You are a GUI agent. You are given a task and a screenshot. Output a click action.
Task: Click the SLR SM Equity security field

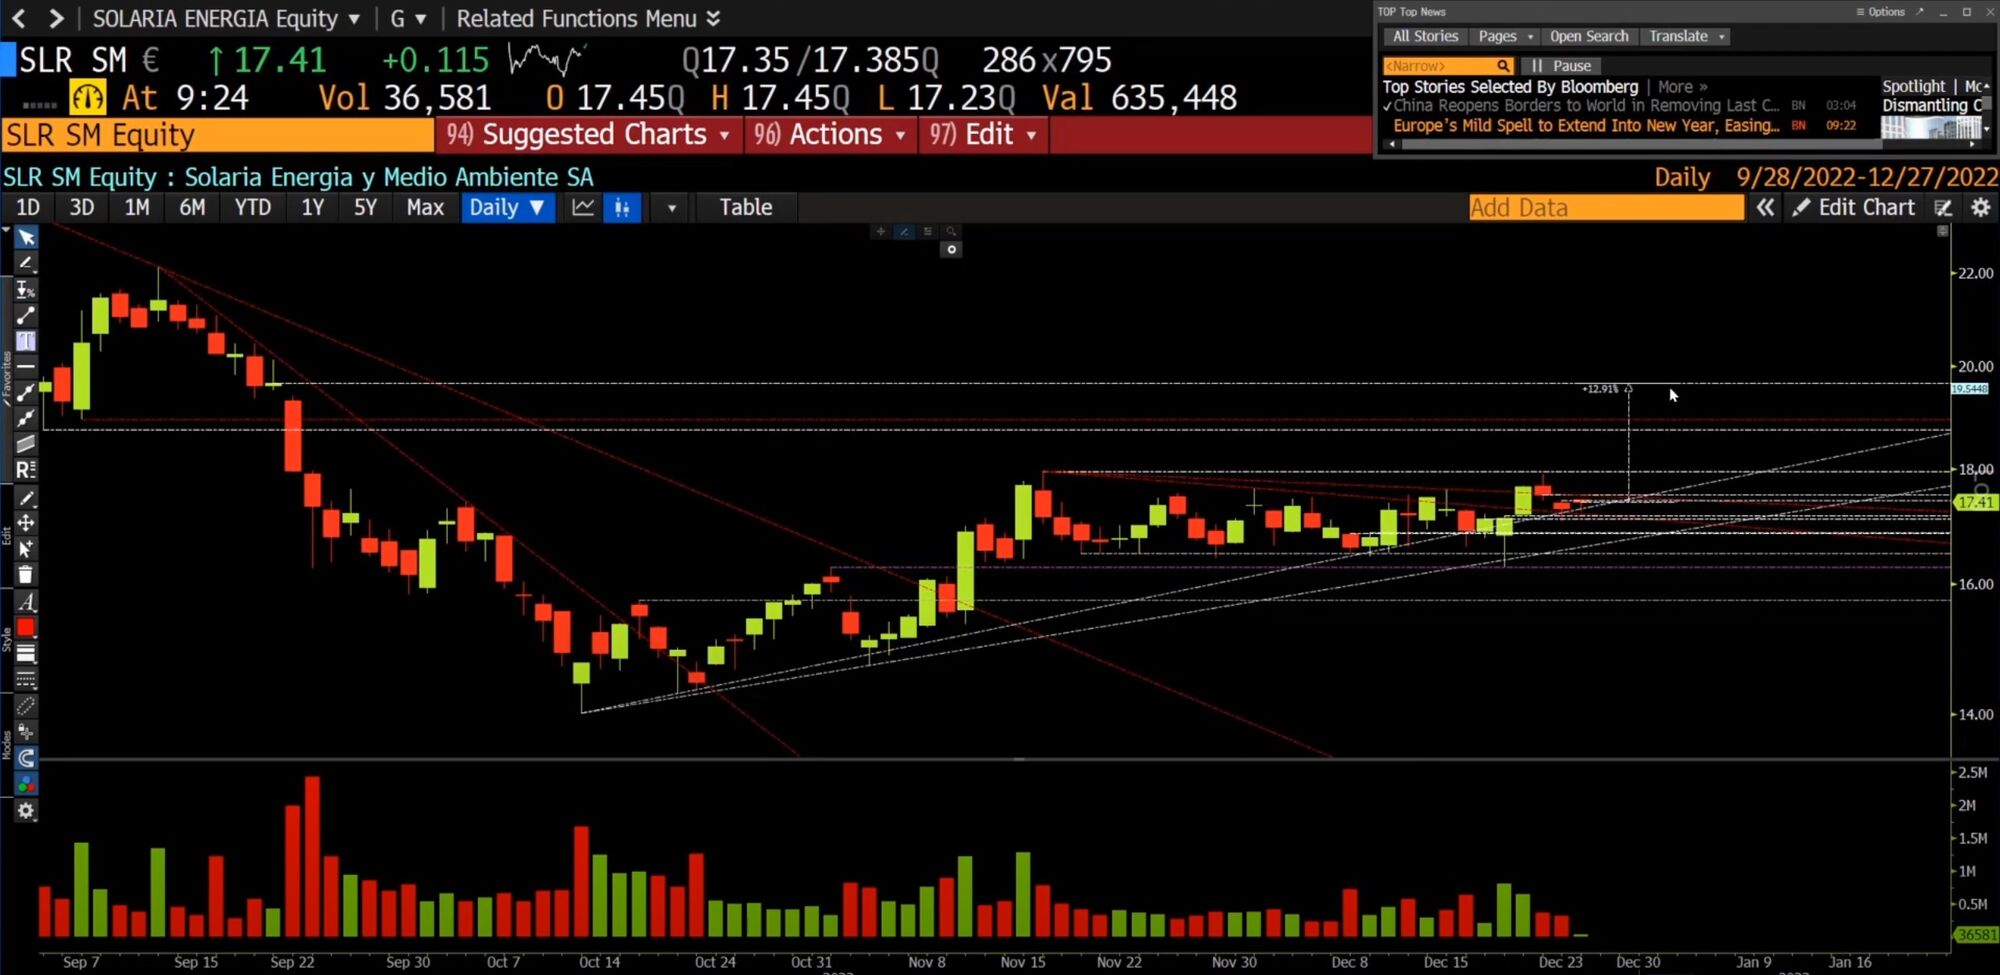(218, 135)
